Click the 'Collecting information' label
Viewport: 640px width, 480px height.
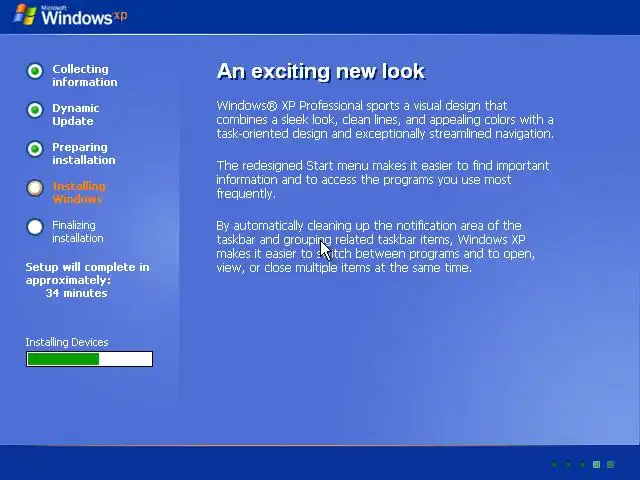pos(84,76)
